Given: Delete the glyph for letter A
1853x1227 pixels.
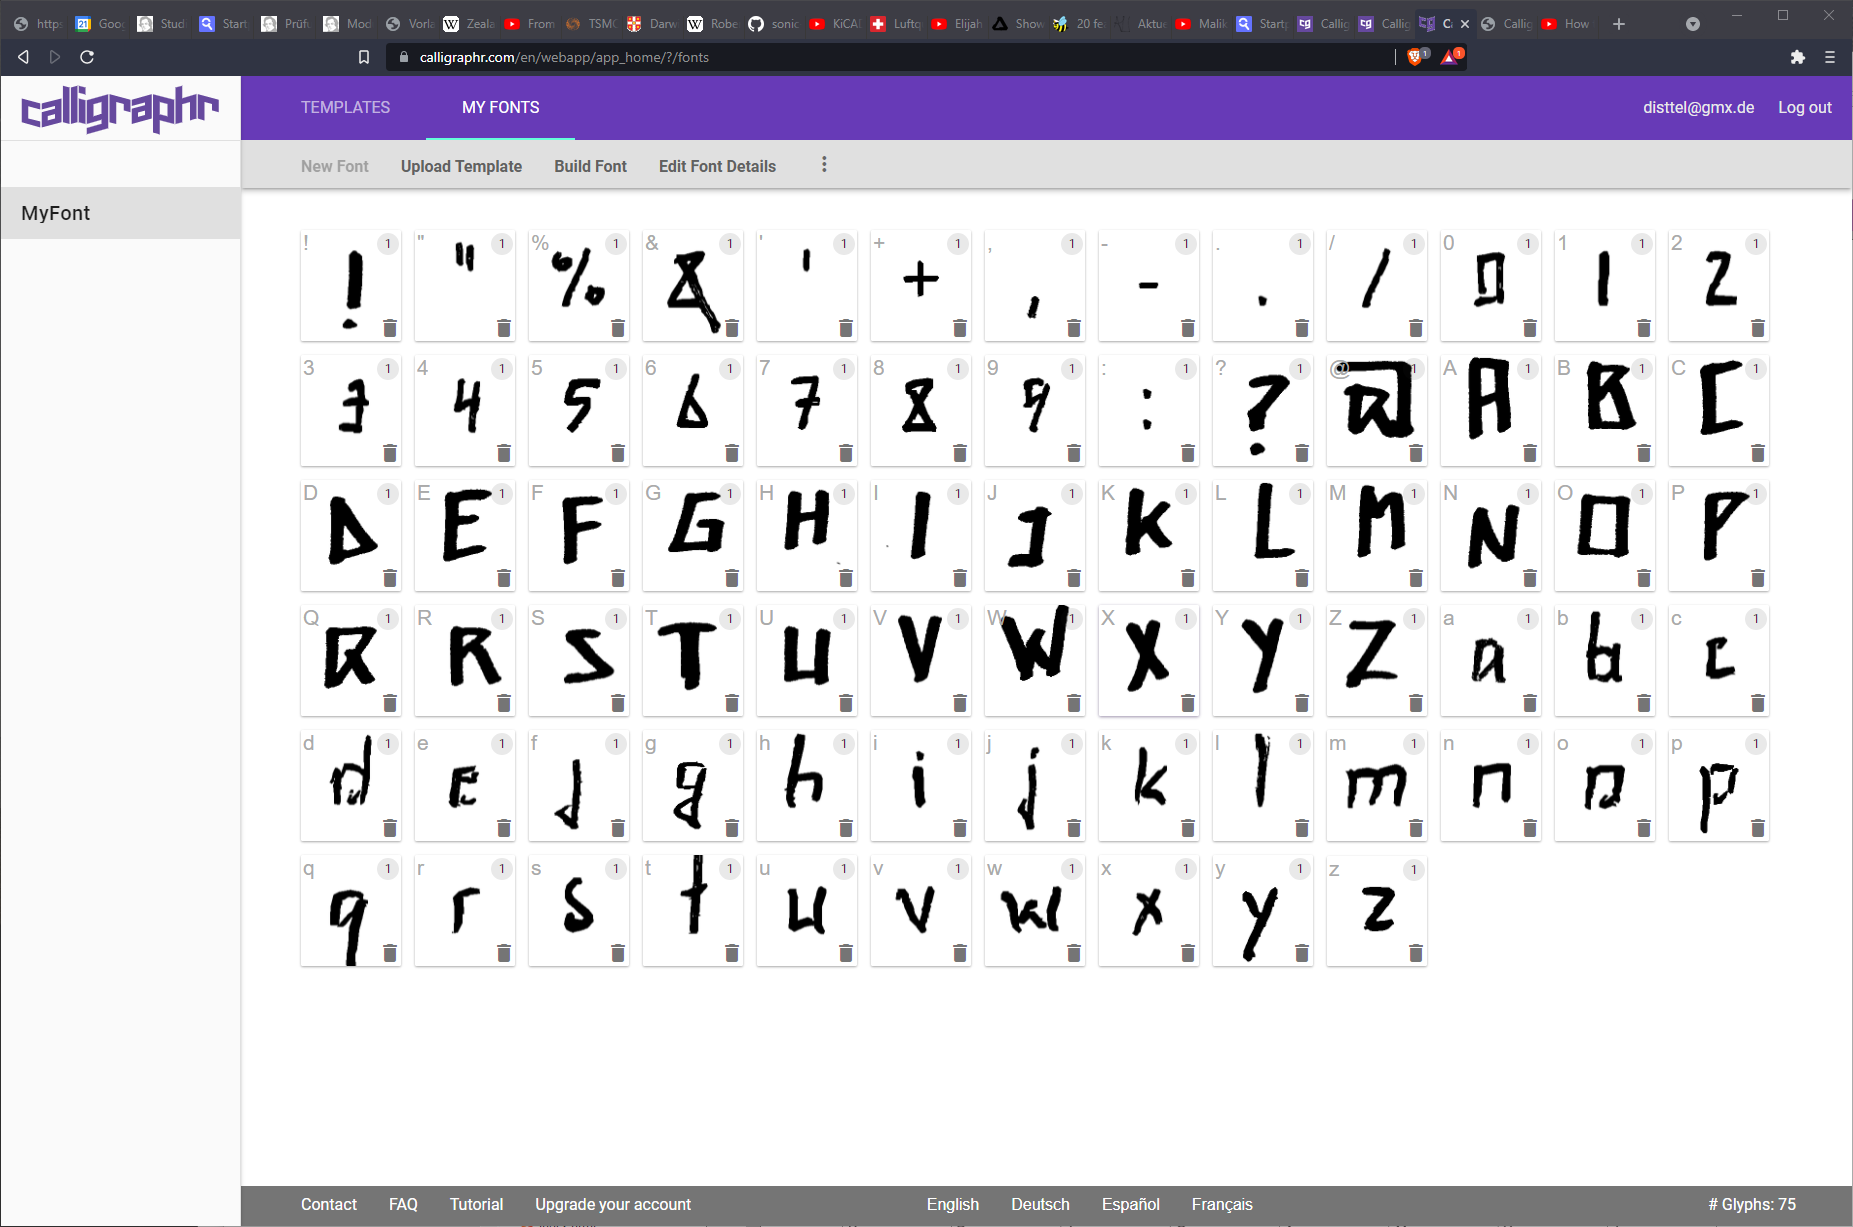Looking at the screenshot, I should (1529, 454).
